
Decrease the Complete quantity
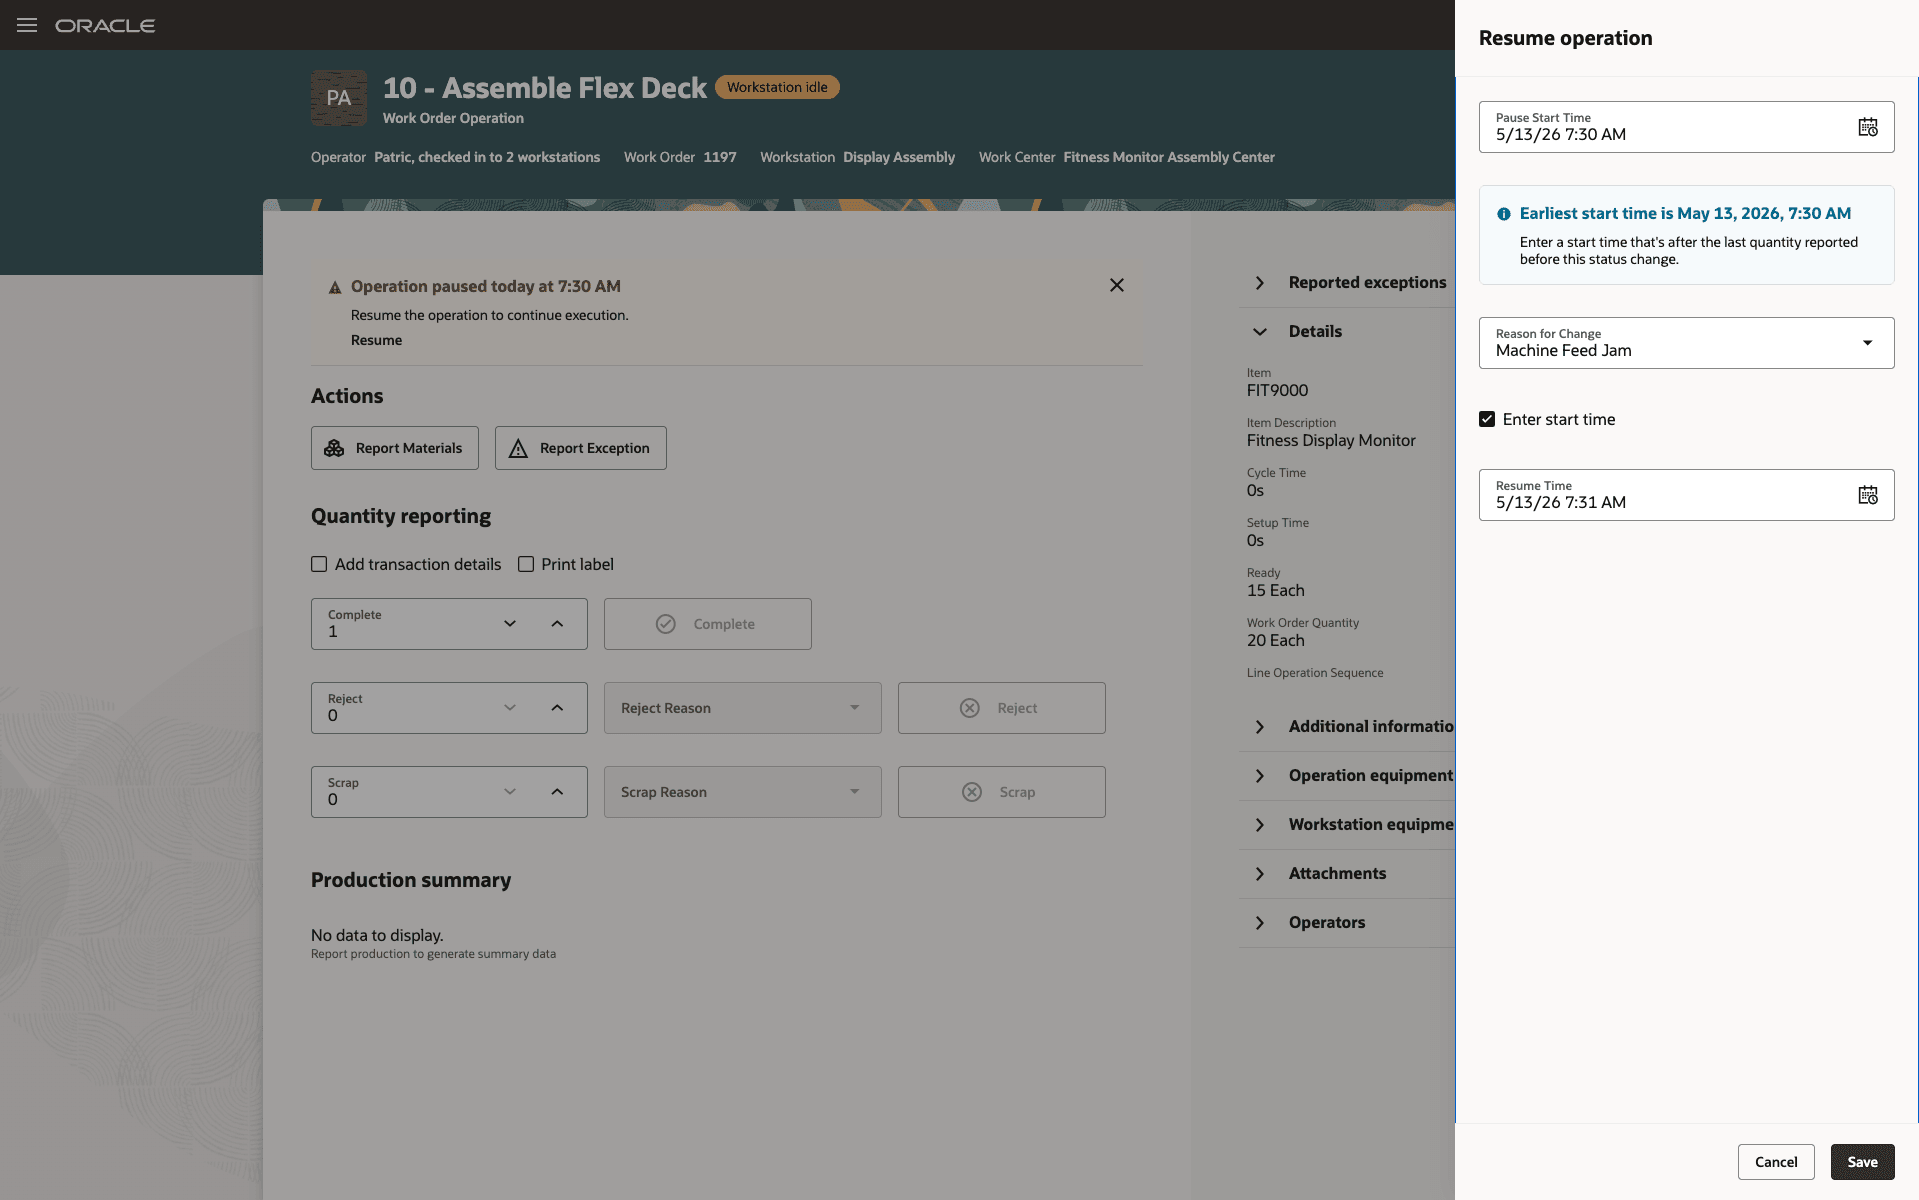[x=510, y=624]
